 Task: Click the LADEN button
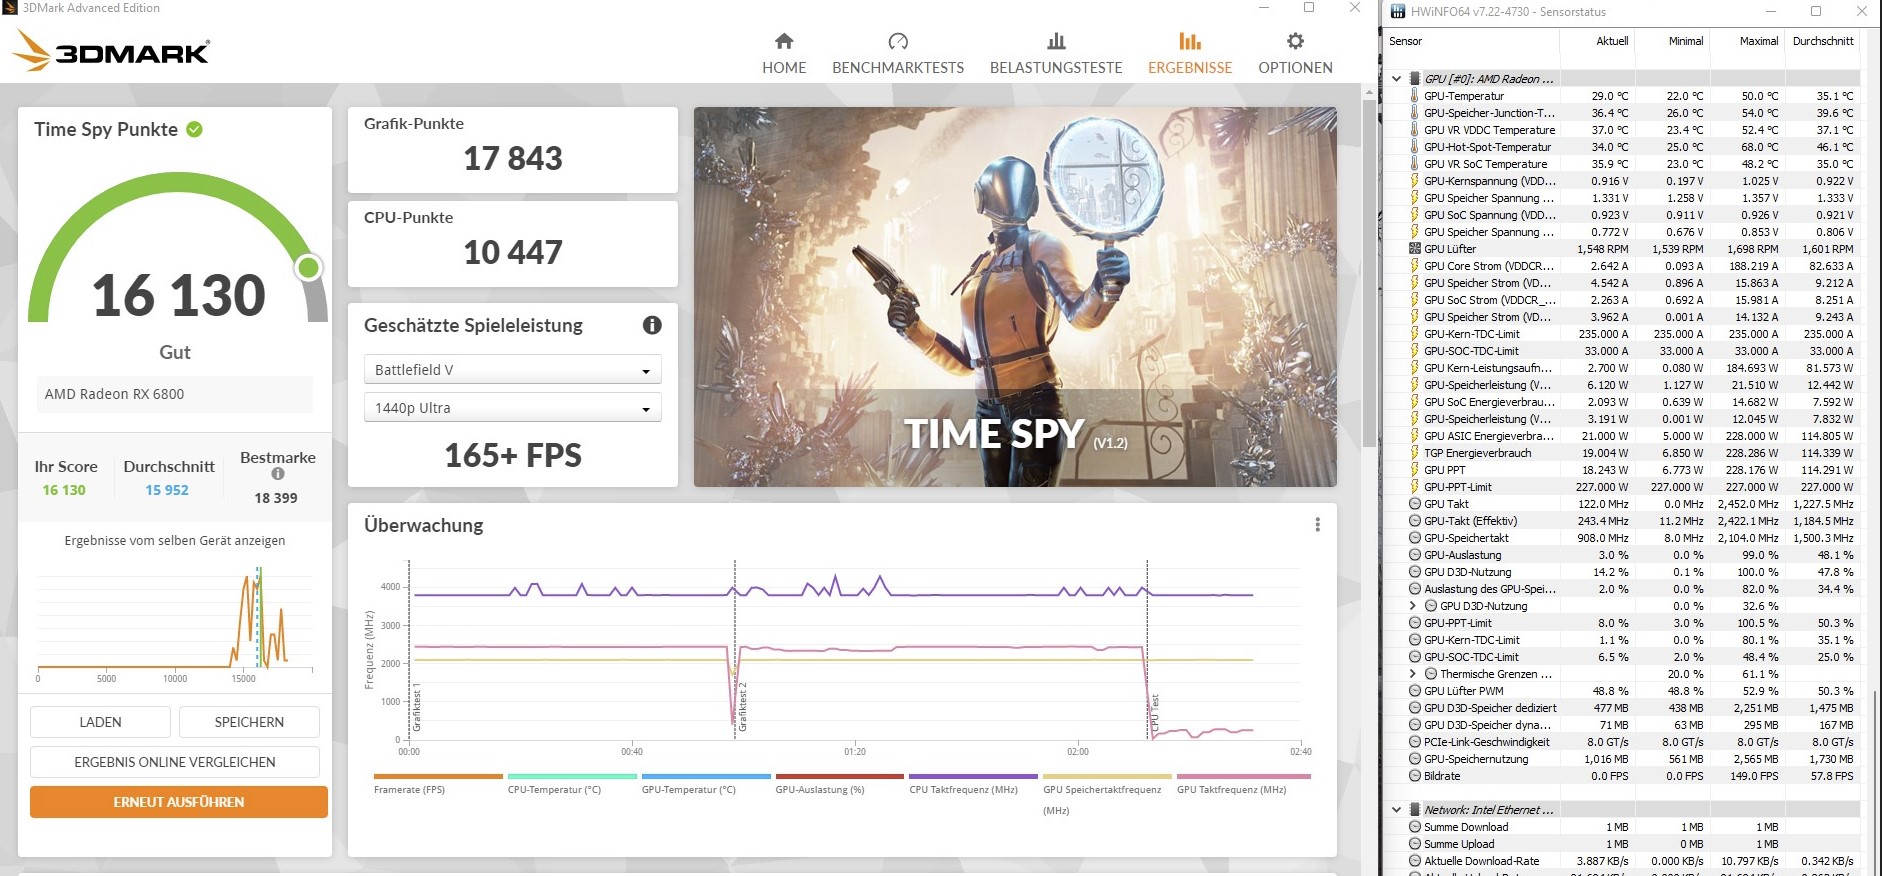tap(100, 722)
